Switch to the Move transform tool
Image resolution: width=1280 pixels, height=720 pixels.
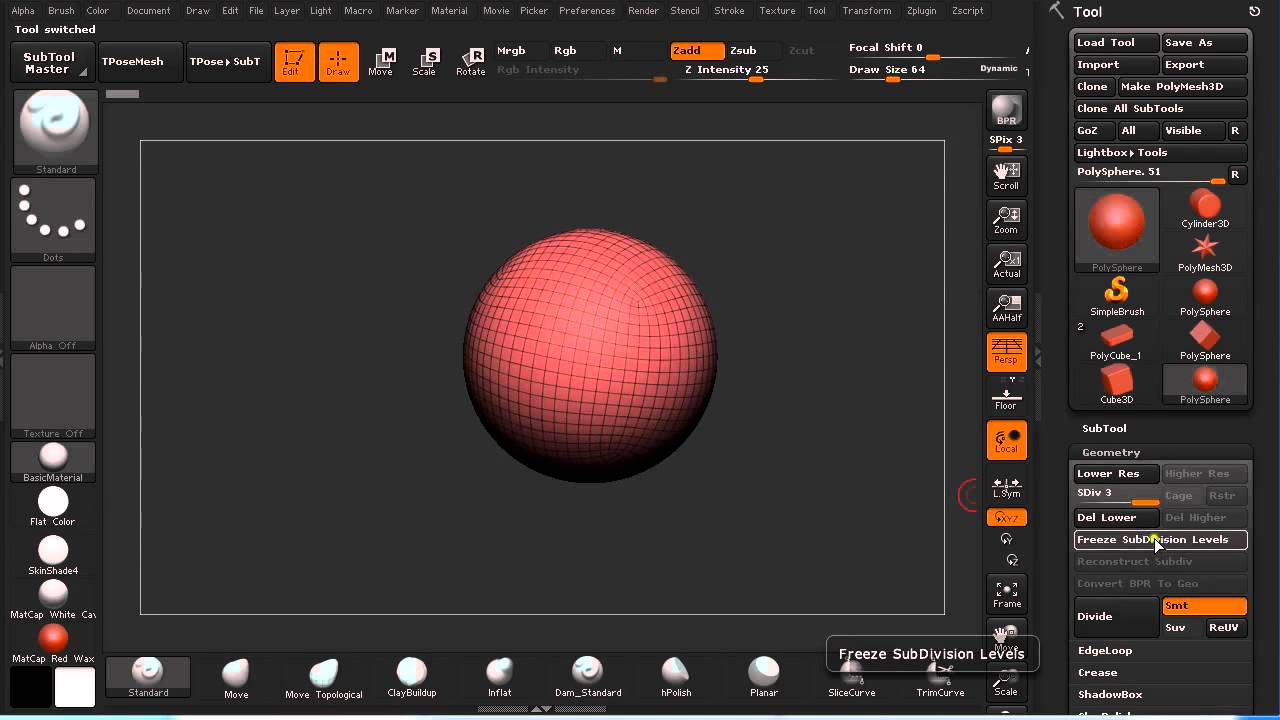[x=380, y=62]
